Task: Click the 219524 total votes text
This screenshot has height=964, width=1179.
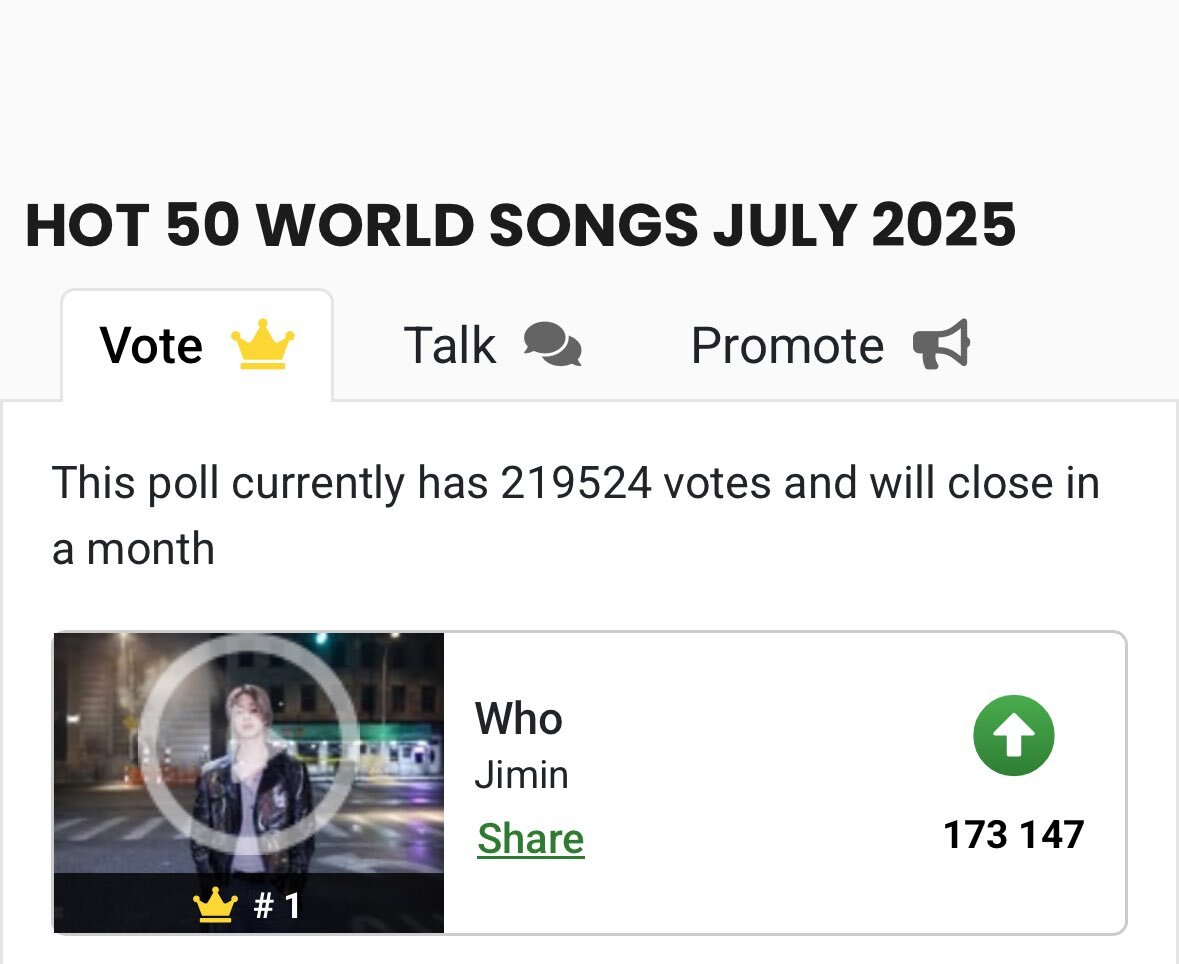Action: [576, 483]
